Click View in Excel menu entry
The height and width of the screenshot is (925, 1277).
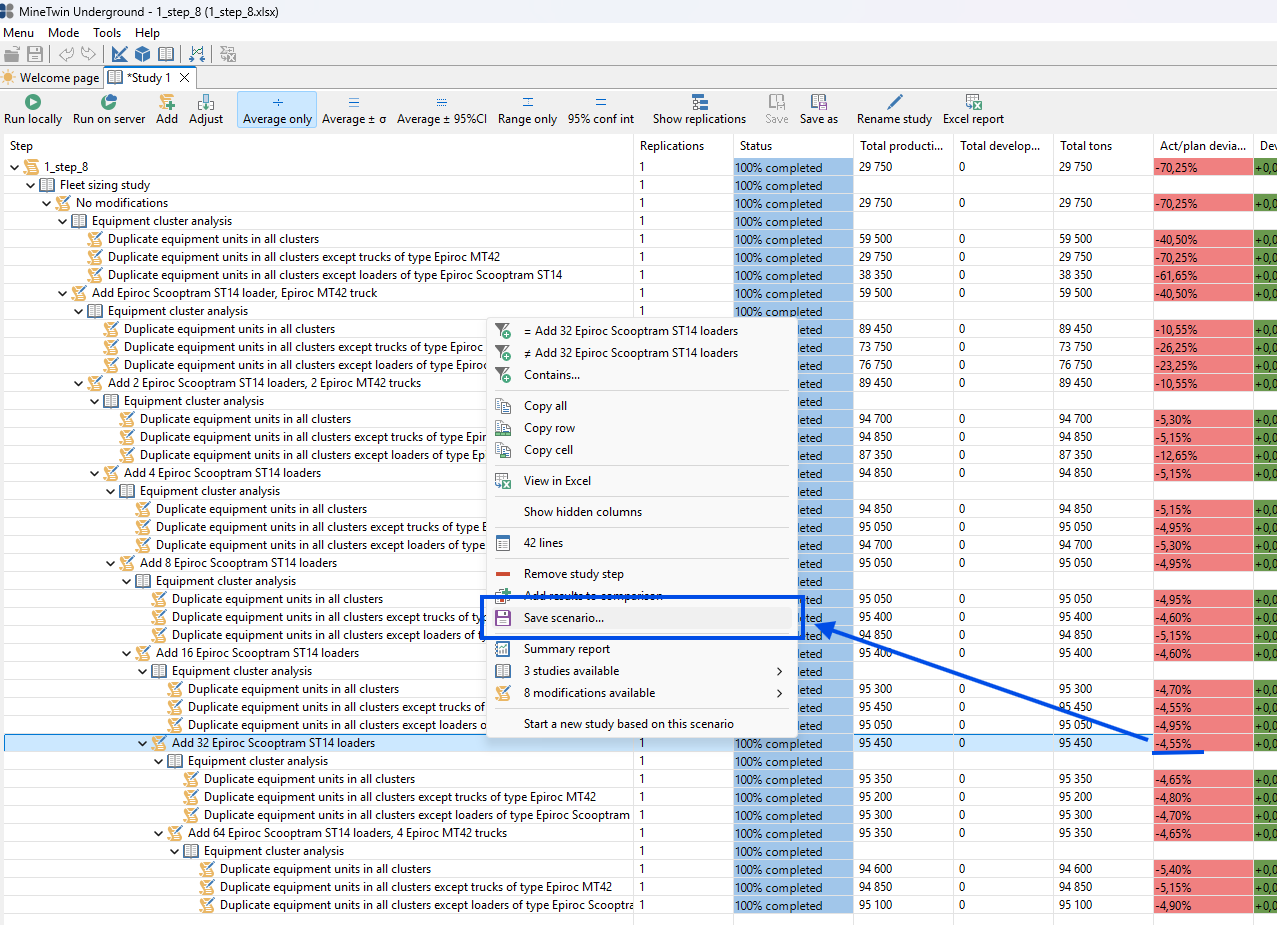tap(557, 481)
